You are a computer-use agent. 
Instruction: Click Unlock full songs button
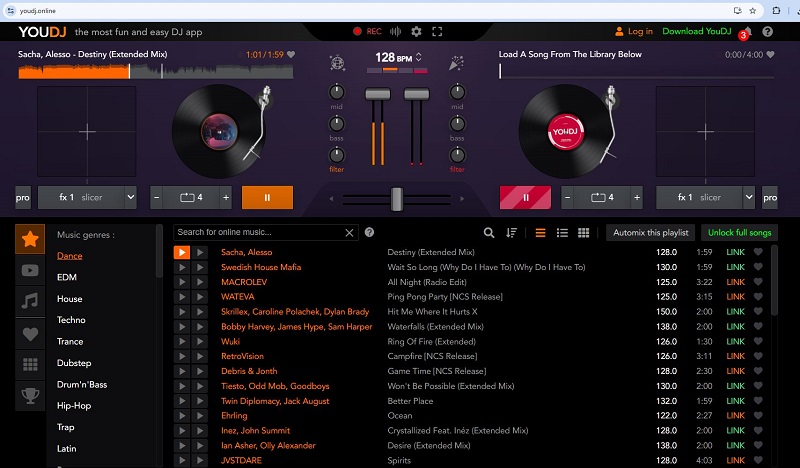tap(739, 233)
